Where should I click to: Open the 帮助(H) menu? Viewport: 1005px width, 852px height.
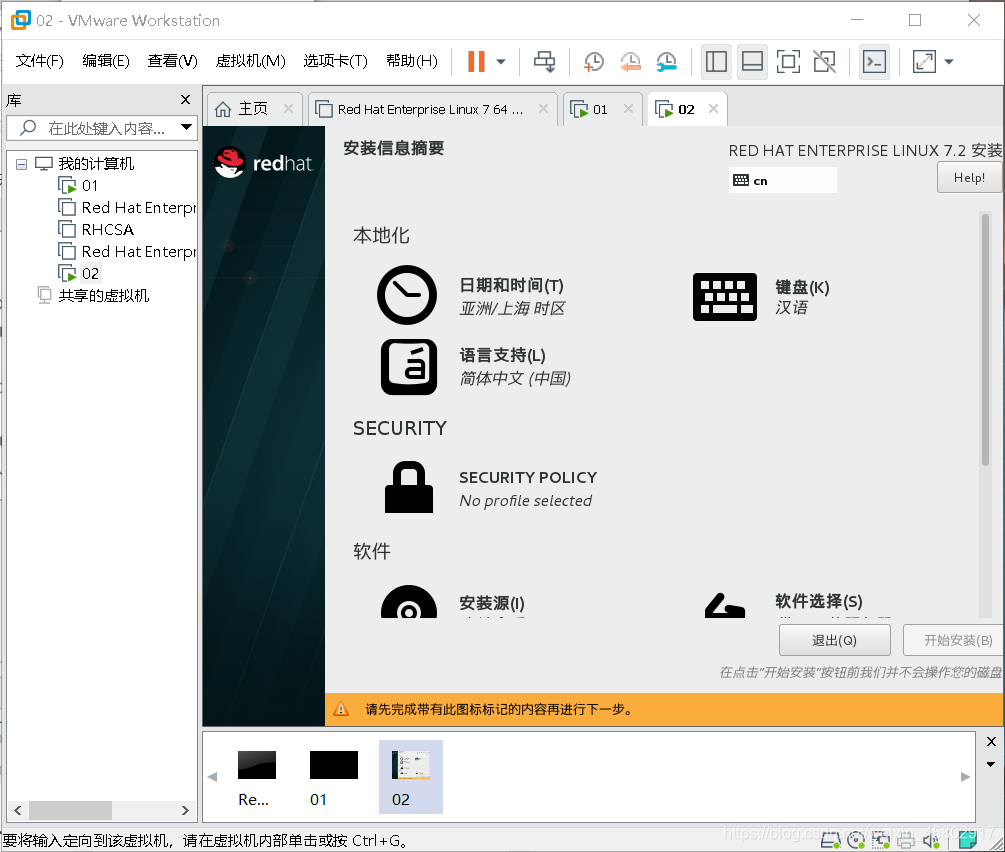click(412, 61)
